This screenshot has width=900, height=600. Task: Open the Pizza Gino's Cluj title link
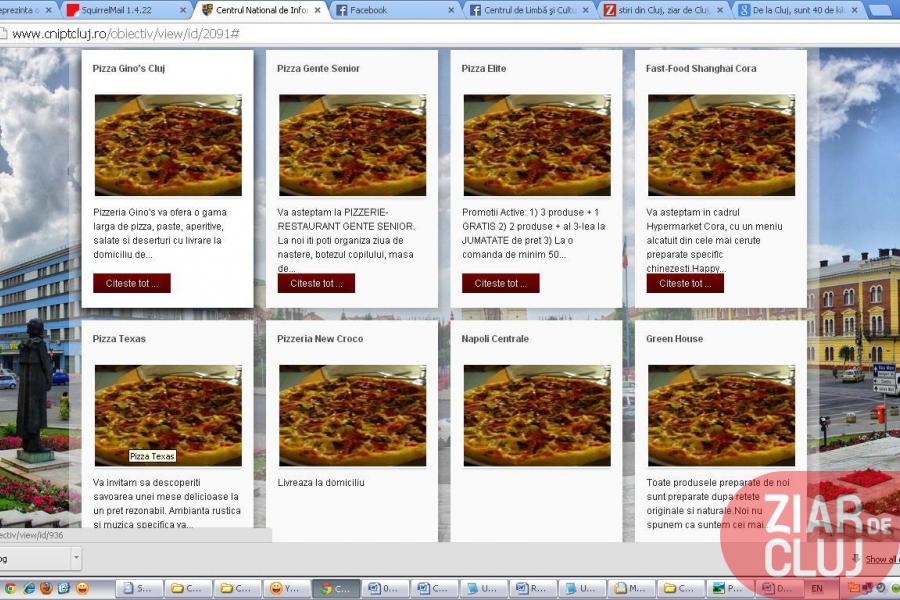pos(129,68)
